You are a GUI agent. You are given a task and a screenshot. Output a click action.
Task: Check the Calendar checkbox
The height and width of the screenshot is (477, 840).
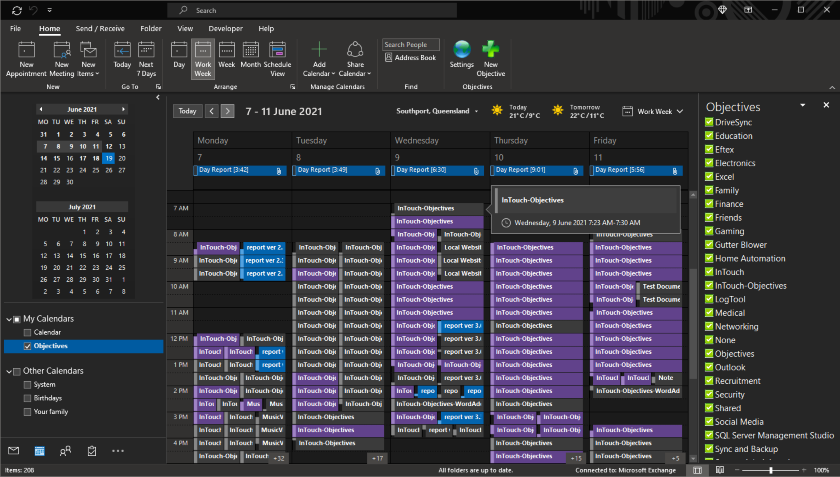point(27,332)
